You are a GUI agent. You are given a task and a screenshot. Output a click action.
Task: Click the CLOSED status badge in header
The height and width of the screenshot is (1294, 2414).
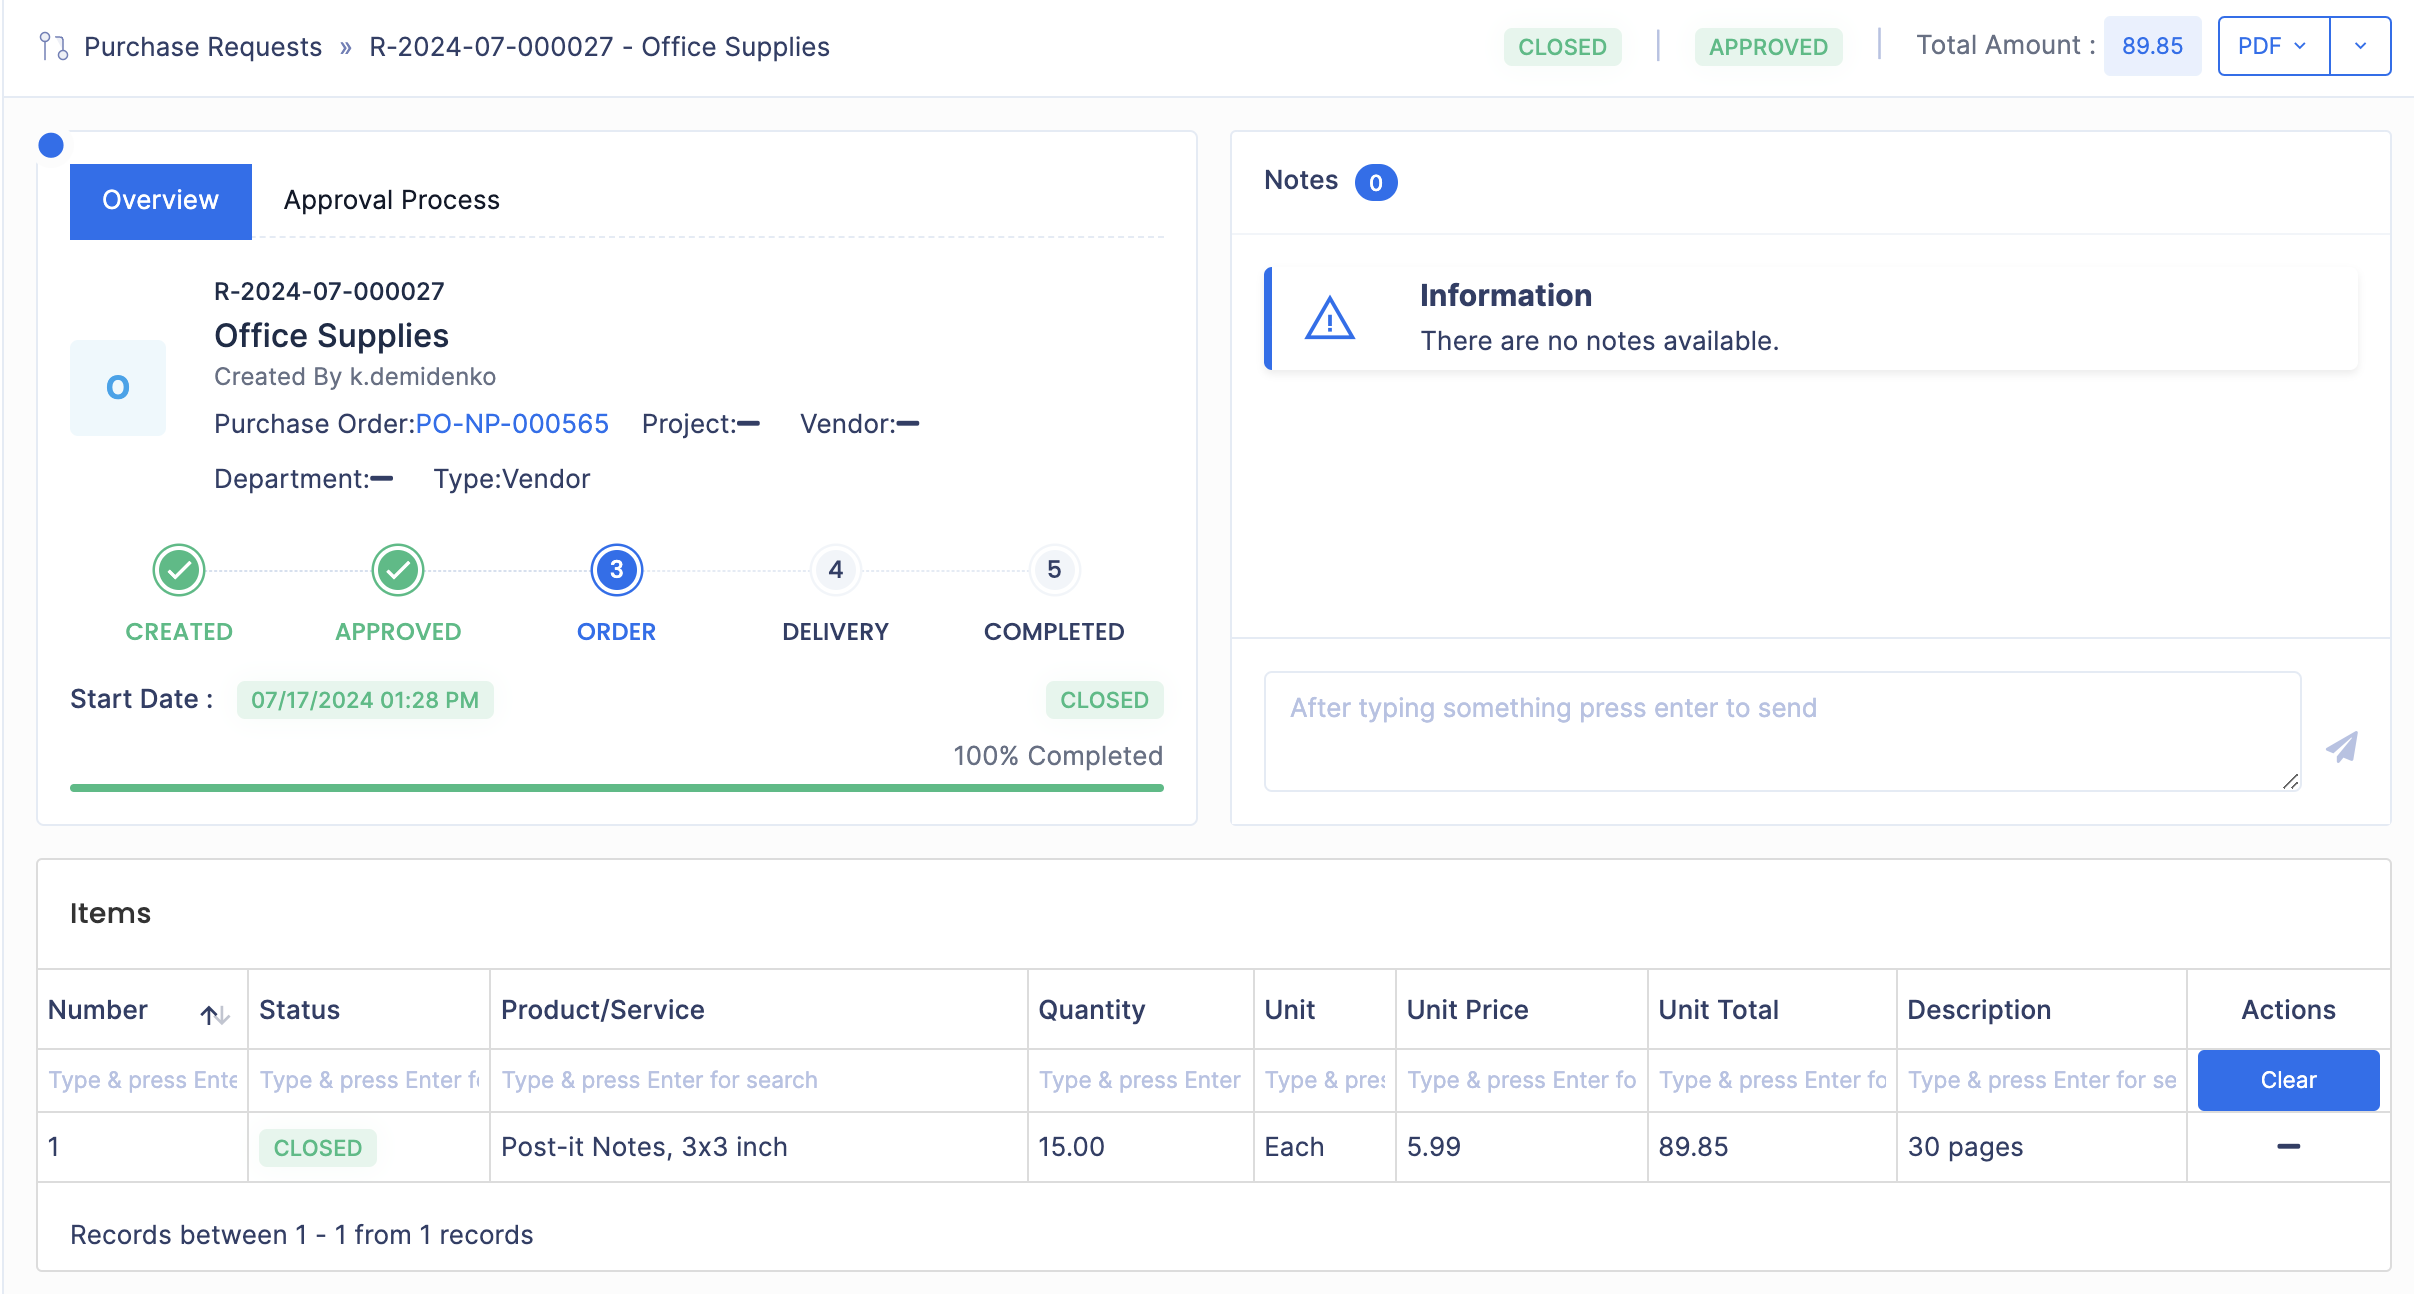coord(1562,47)
